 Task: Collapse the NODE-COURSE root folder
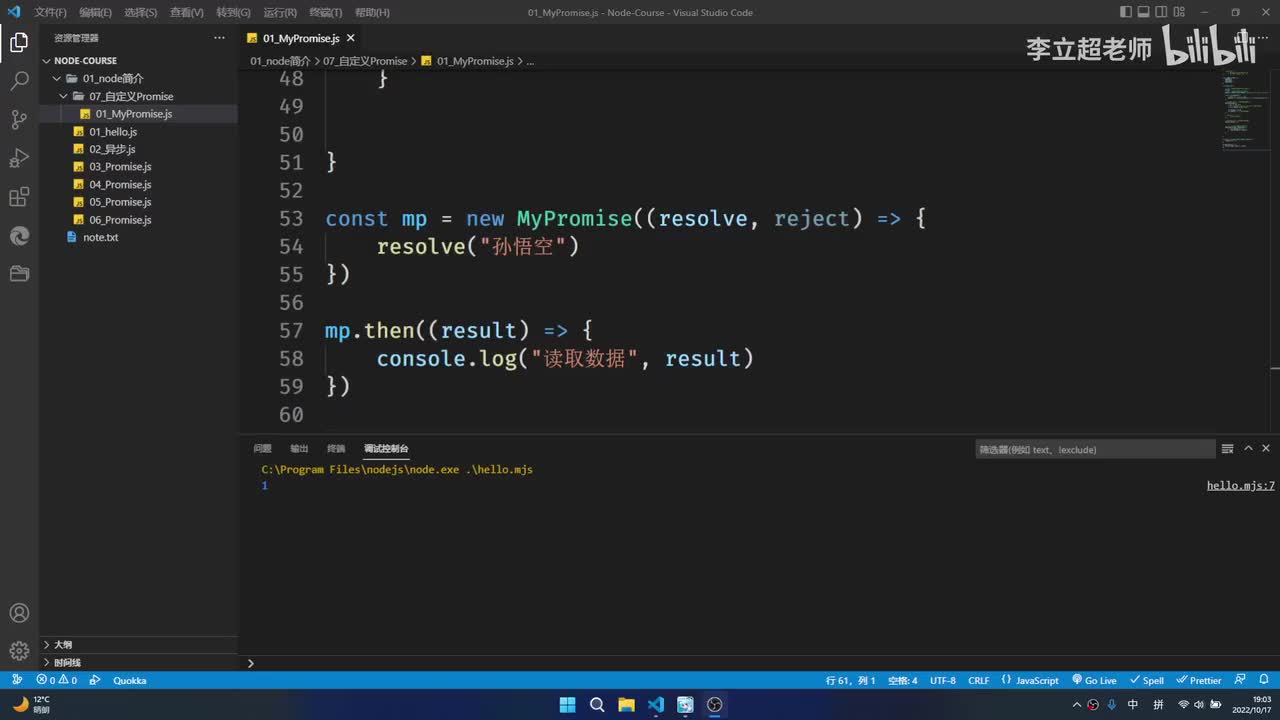tap(138, 60)
